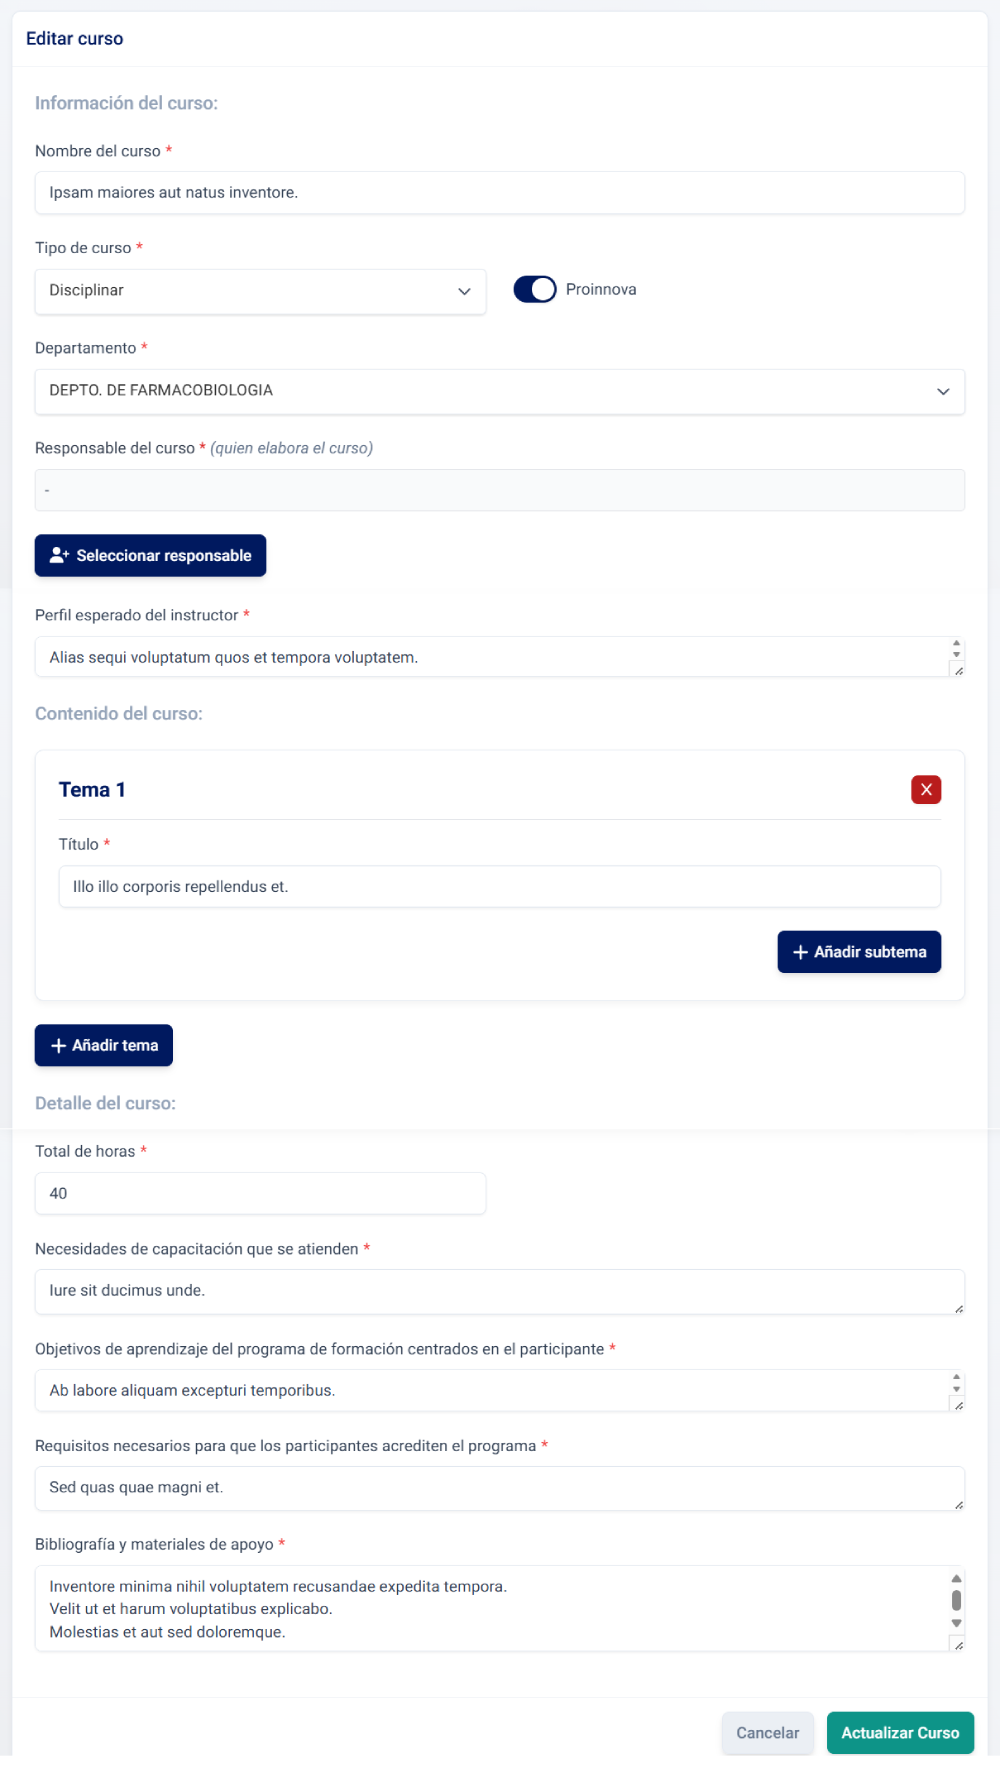1000x1768 pixels.
Task: Focus the Total de horas field
Action: 260,1194
